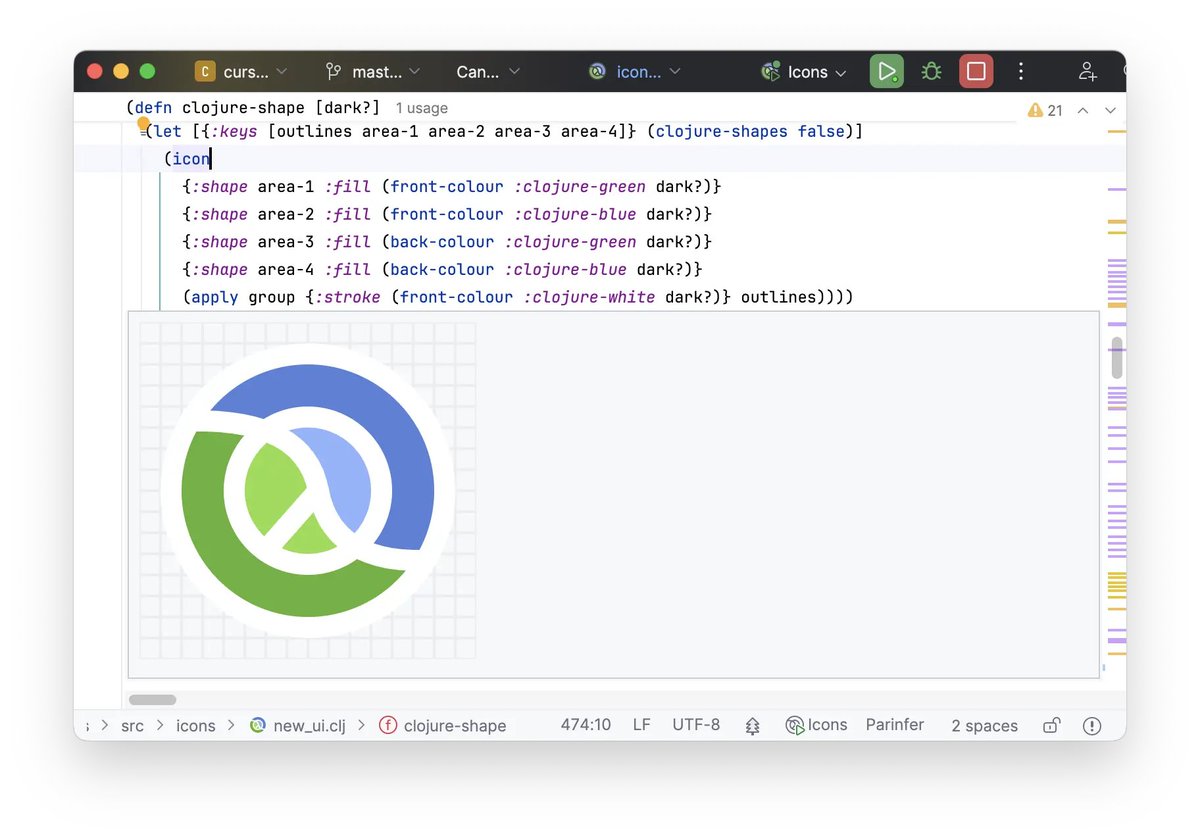
Task: Open the Can... dropdown in title bar
Action: (x=488, y=71)
